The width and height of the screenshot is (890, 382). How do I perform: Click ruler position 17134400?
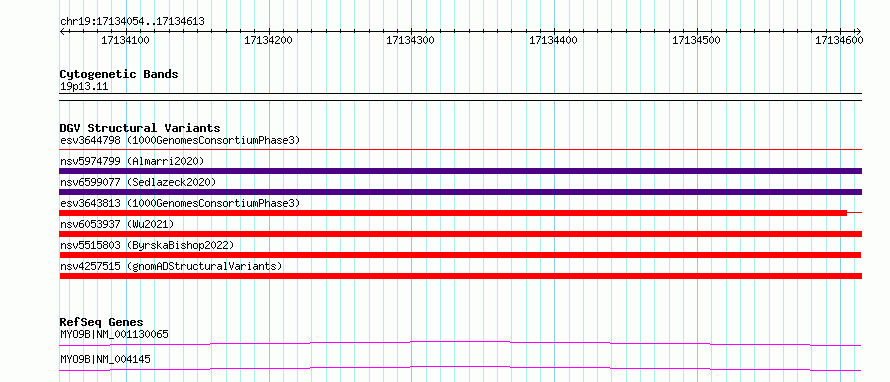click(x=553, y=40)
